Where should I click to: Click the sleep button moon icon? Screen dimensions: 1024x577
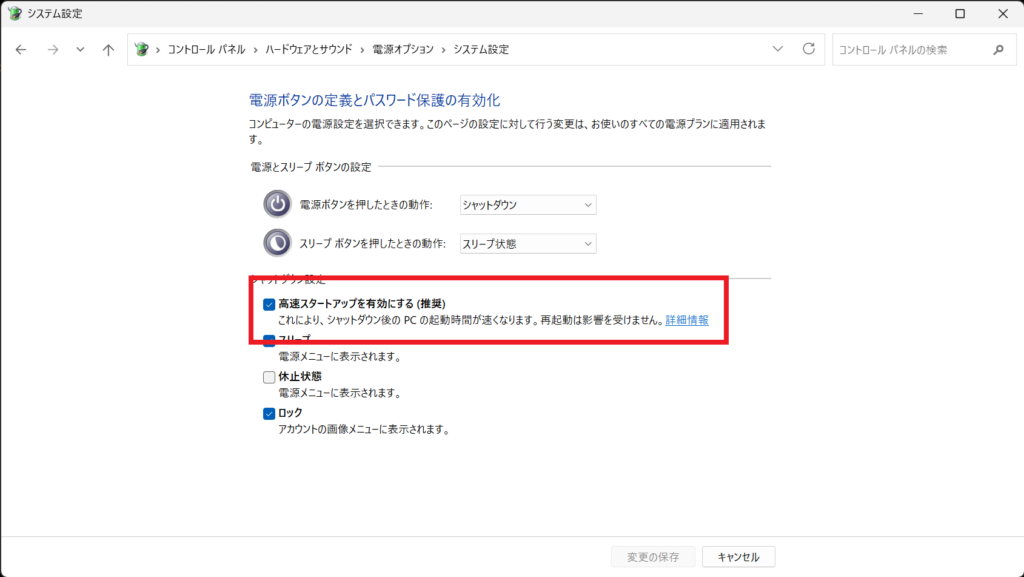tap(277, 243)
